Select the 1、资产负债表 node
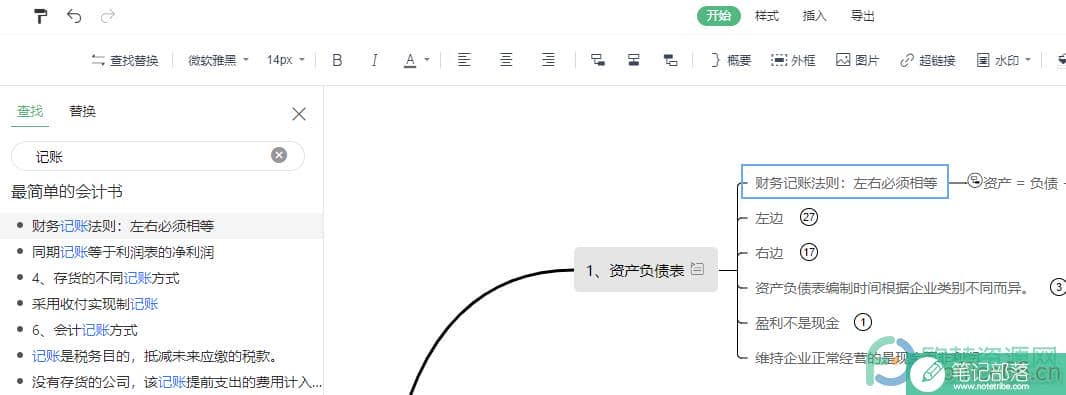This screenshot has width=1066, height=395. [646, 269]
